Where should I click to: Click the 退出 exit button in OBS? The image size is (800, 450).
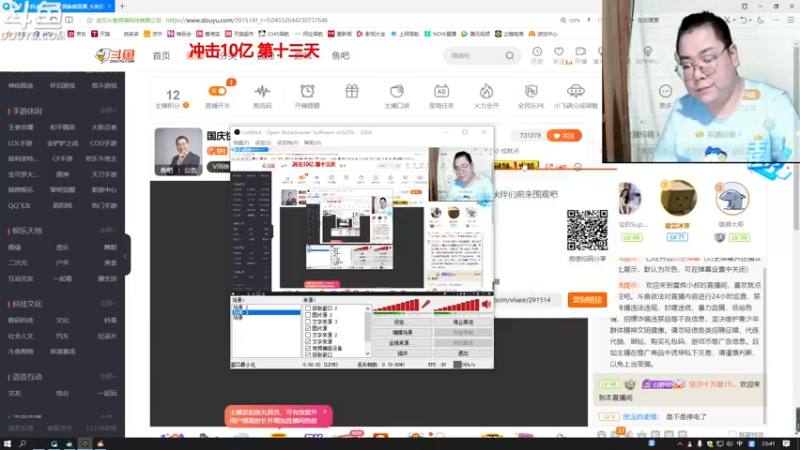tap(463, 353)
